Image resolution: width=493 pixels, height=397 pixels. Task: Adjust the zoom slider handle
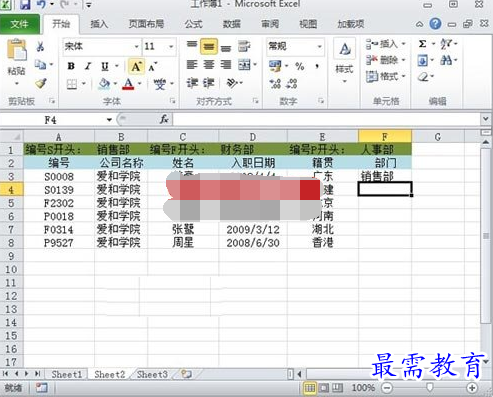click(430, 387)
